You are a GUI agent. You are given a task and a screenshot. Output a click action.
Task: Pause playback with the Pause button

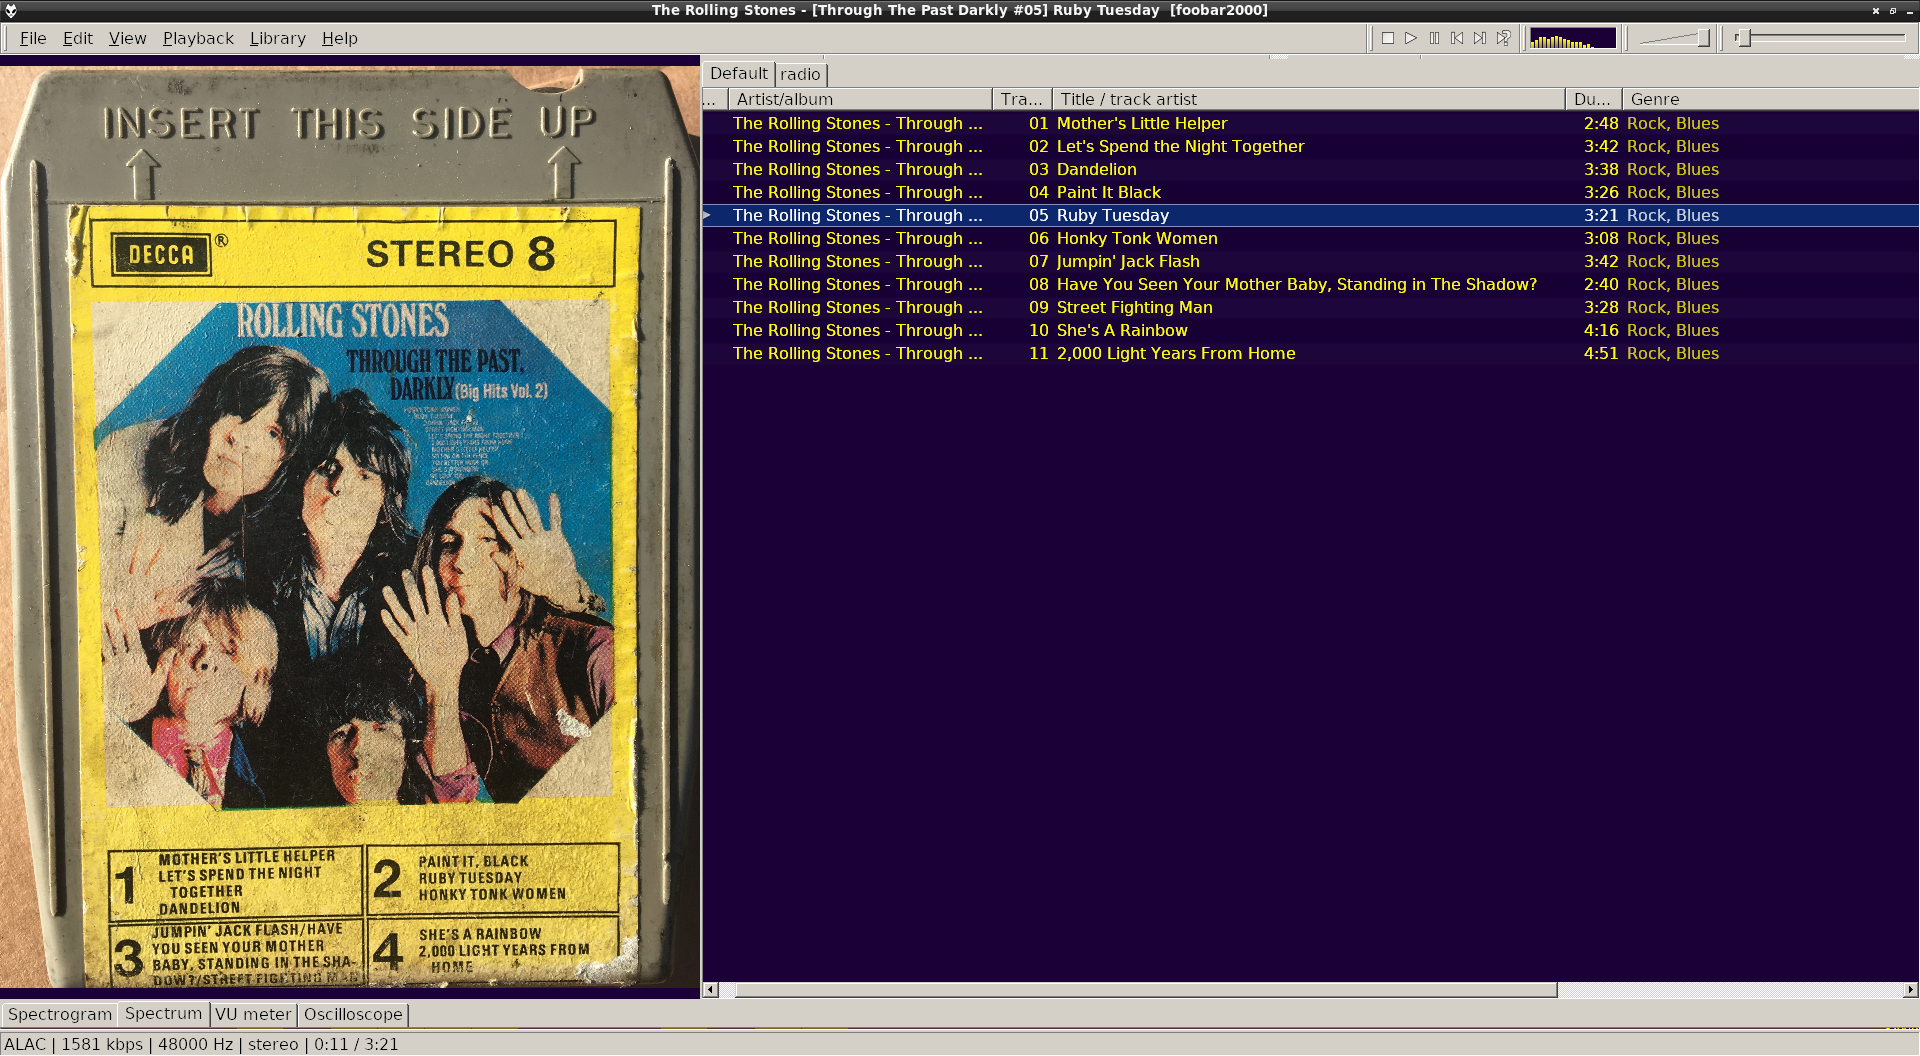[x=1434, y=38]
